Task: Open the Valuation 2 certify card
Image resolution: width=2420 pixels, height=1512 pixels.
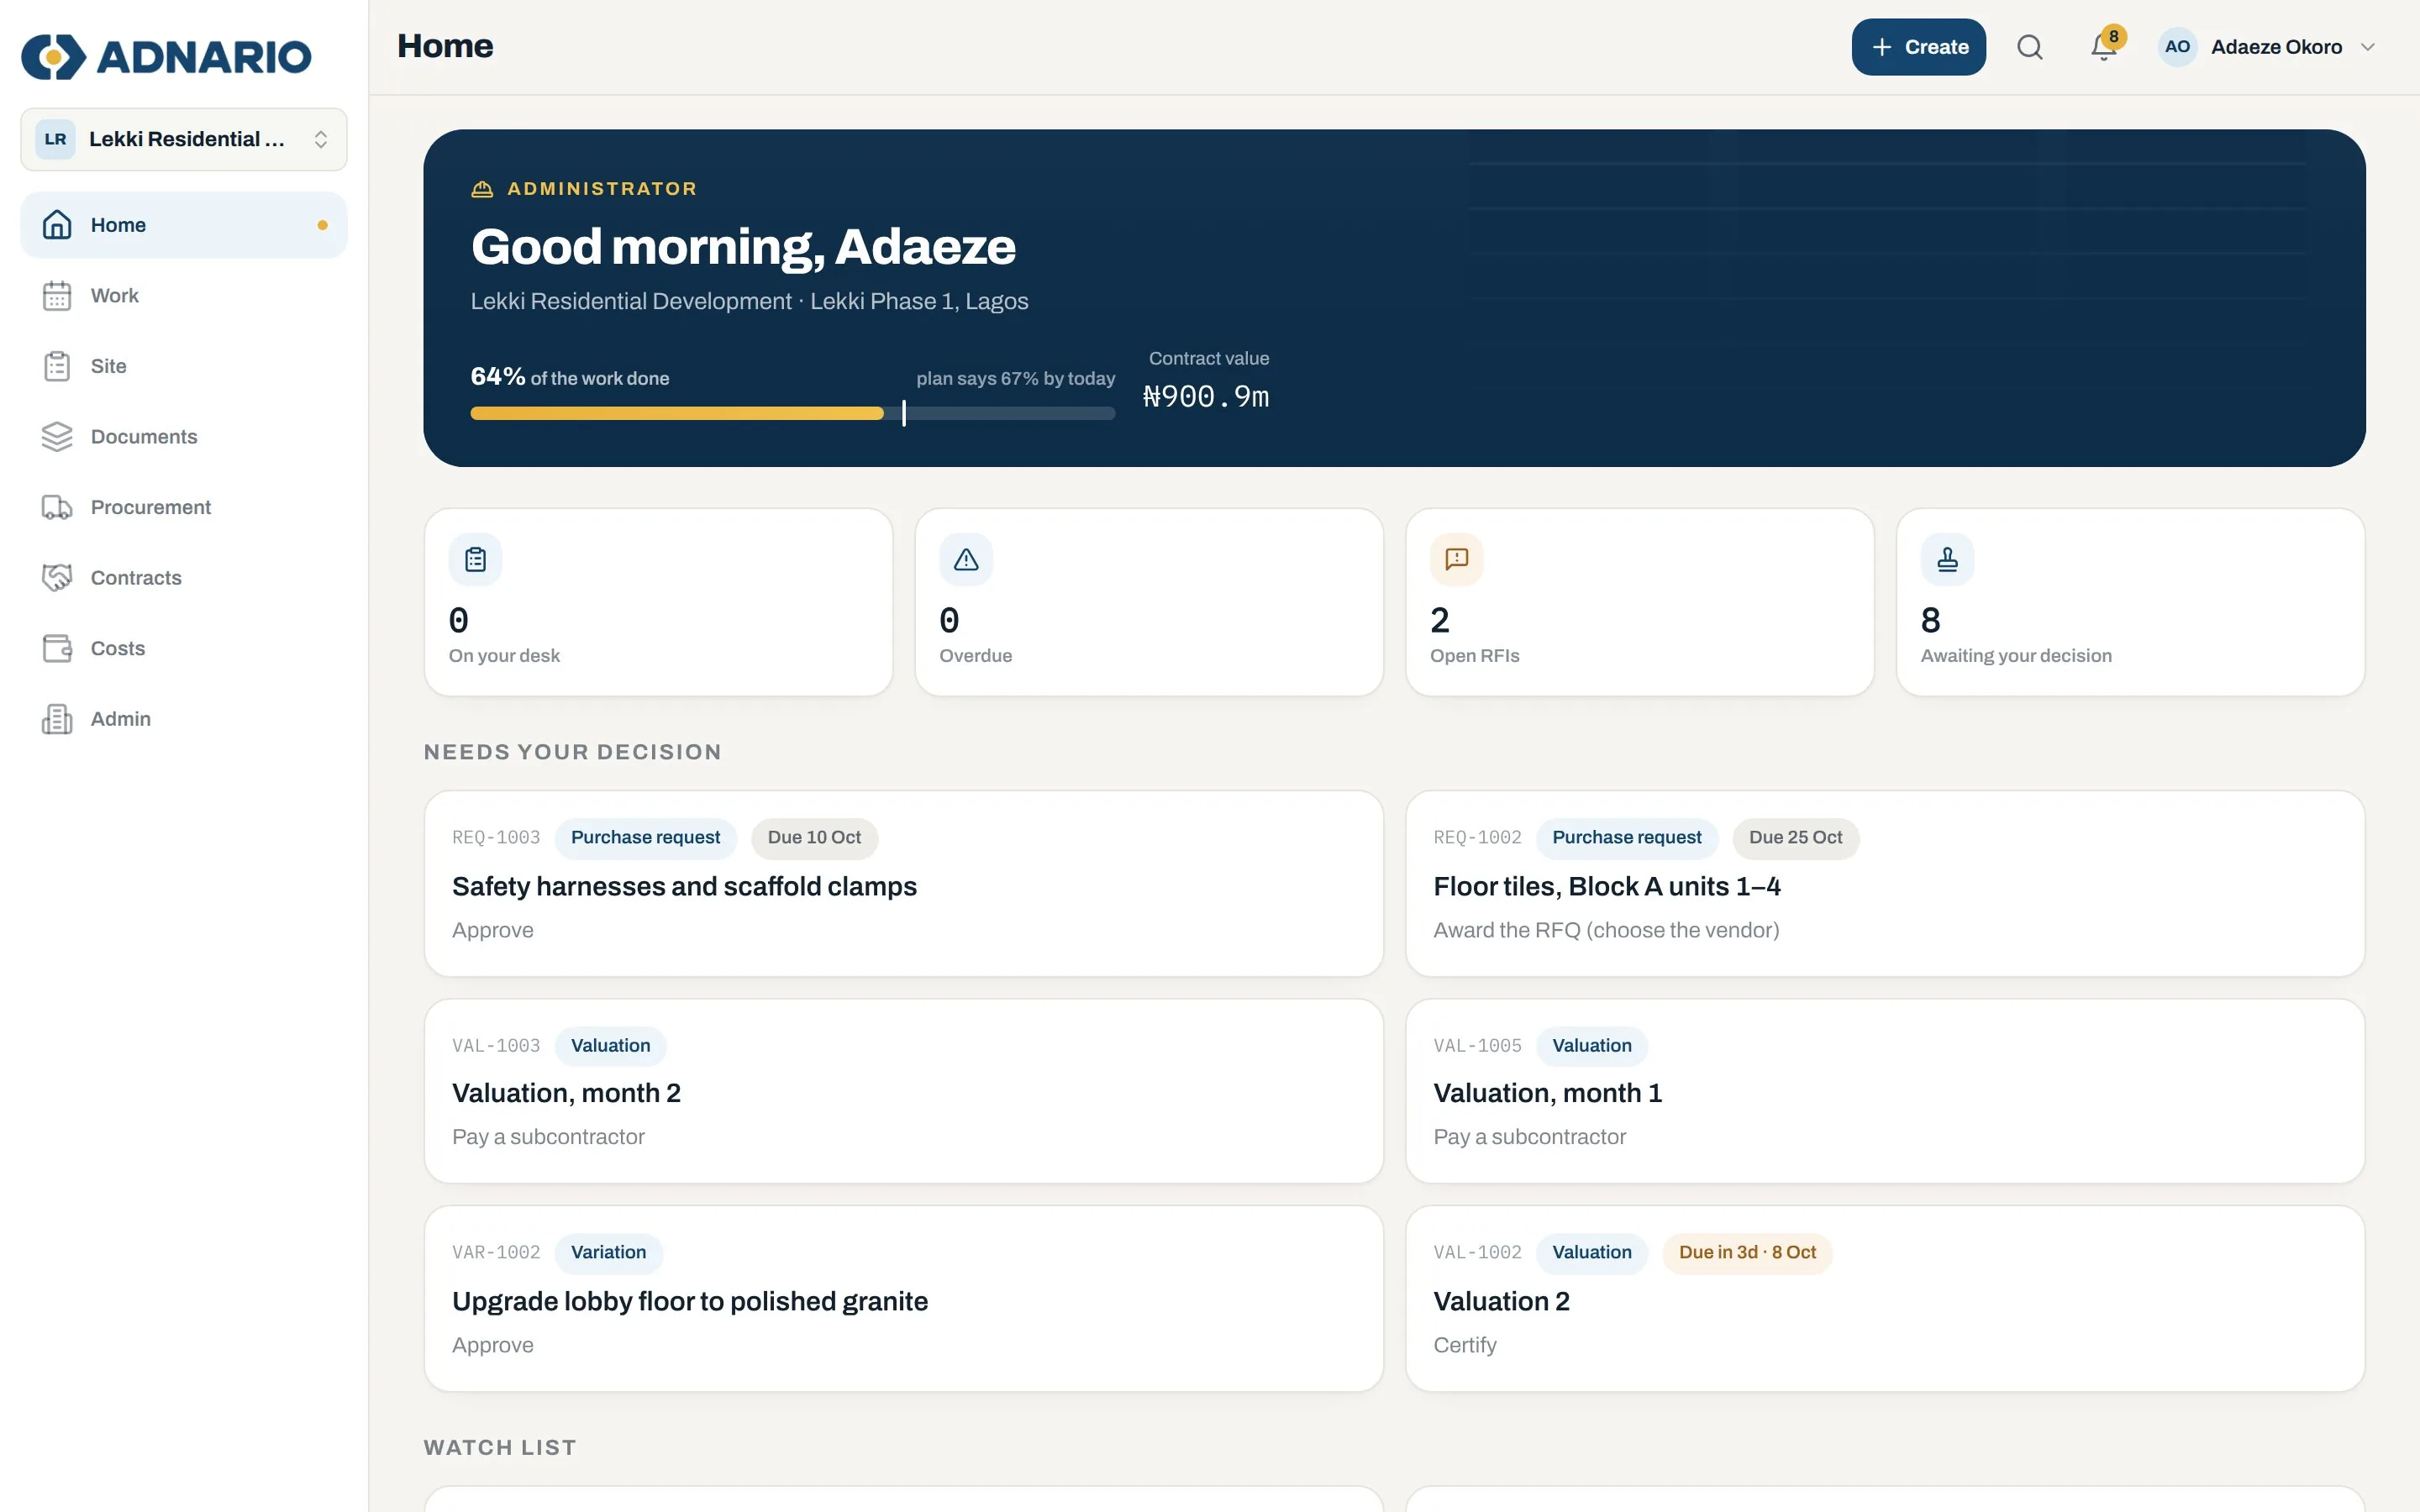Action: point(1884,1298)
